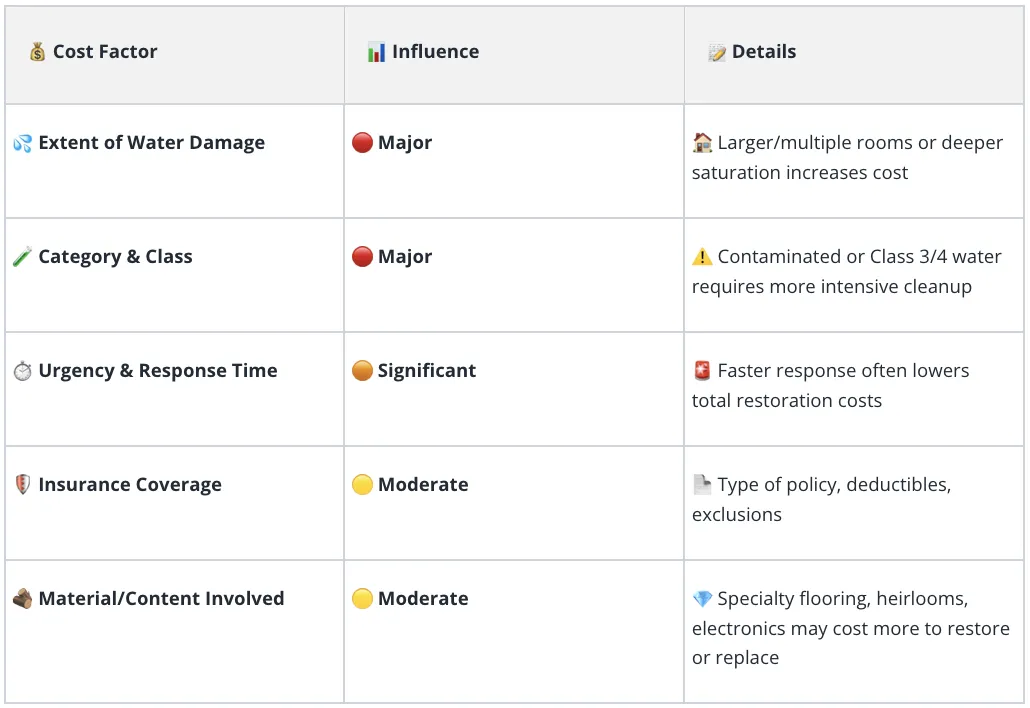Click the document icon beside Type of policy
The image size is (1030, 708).
702,485
